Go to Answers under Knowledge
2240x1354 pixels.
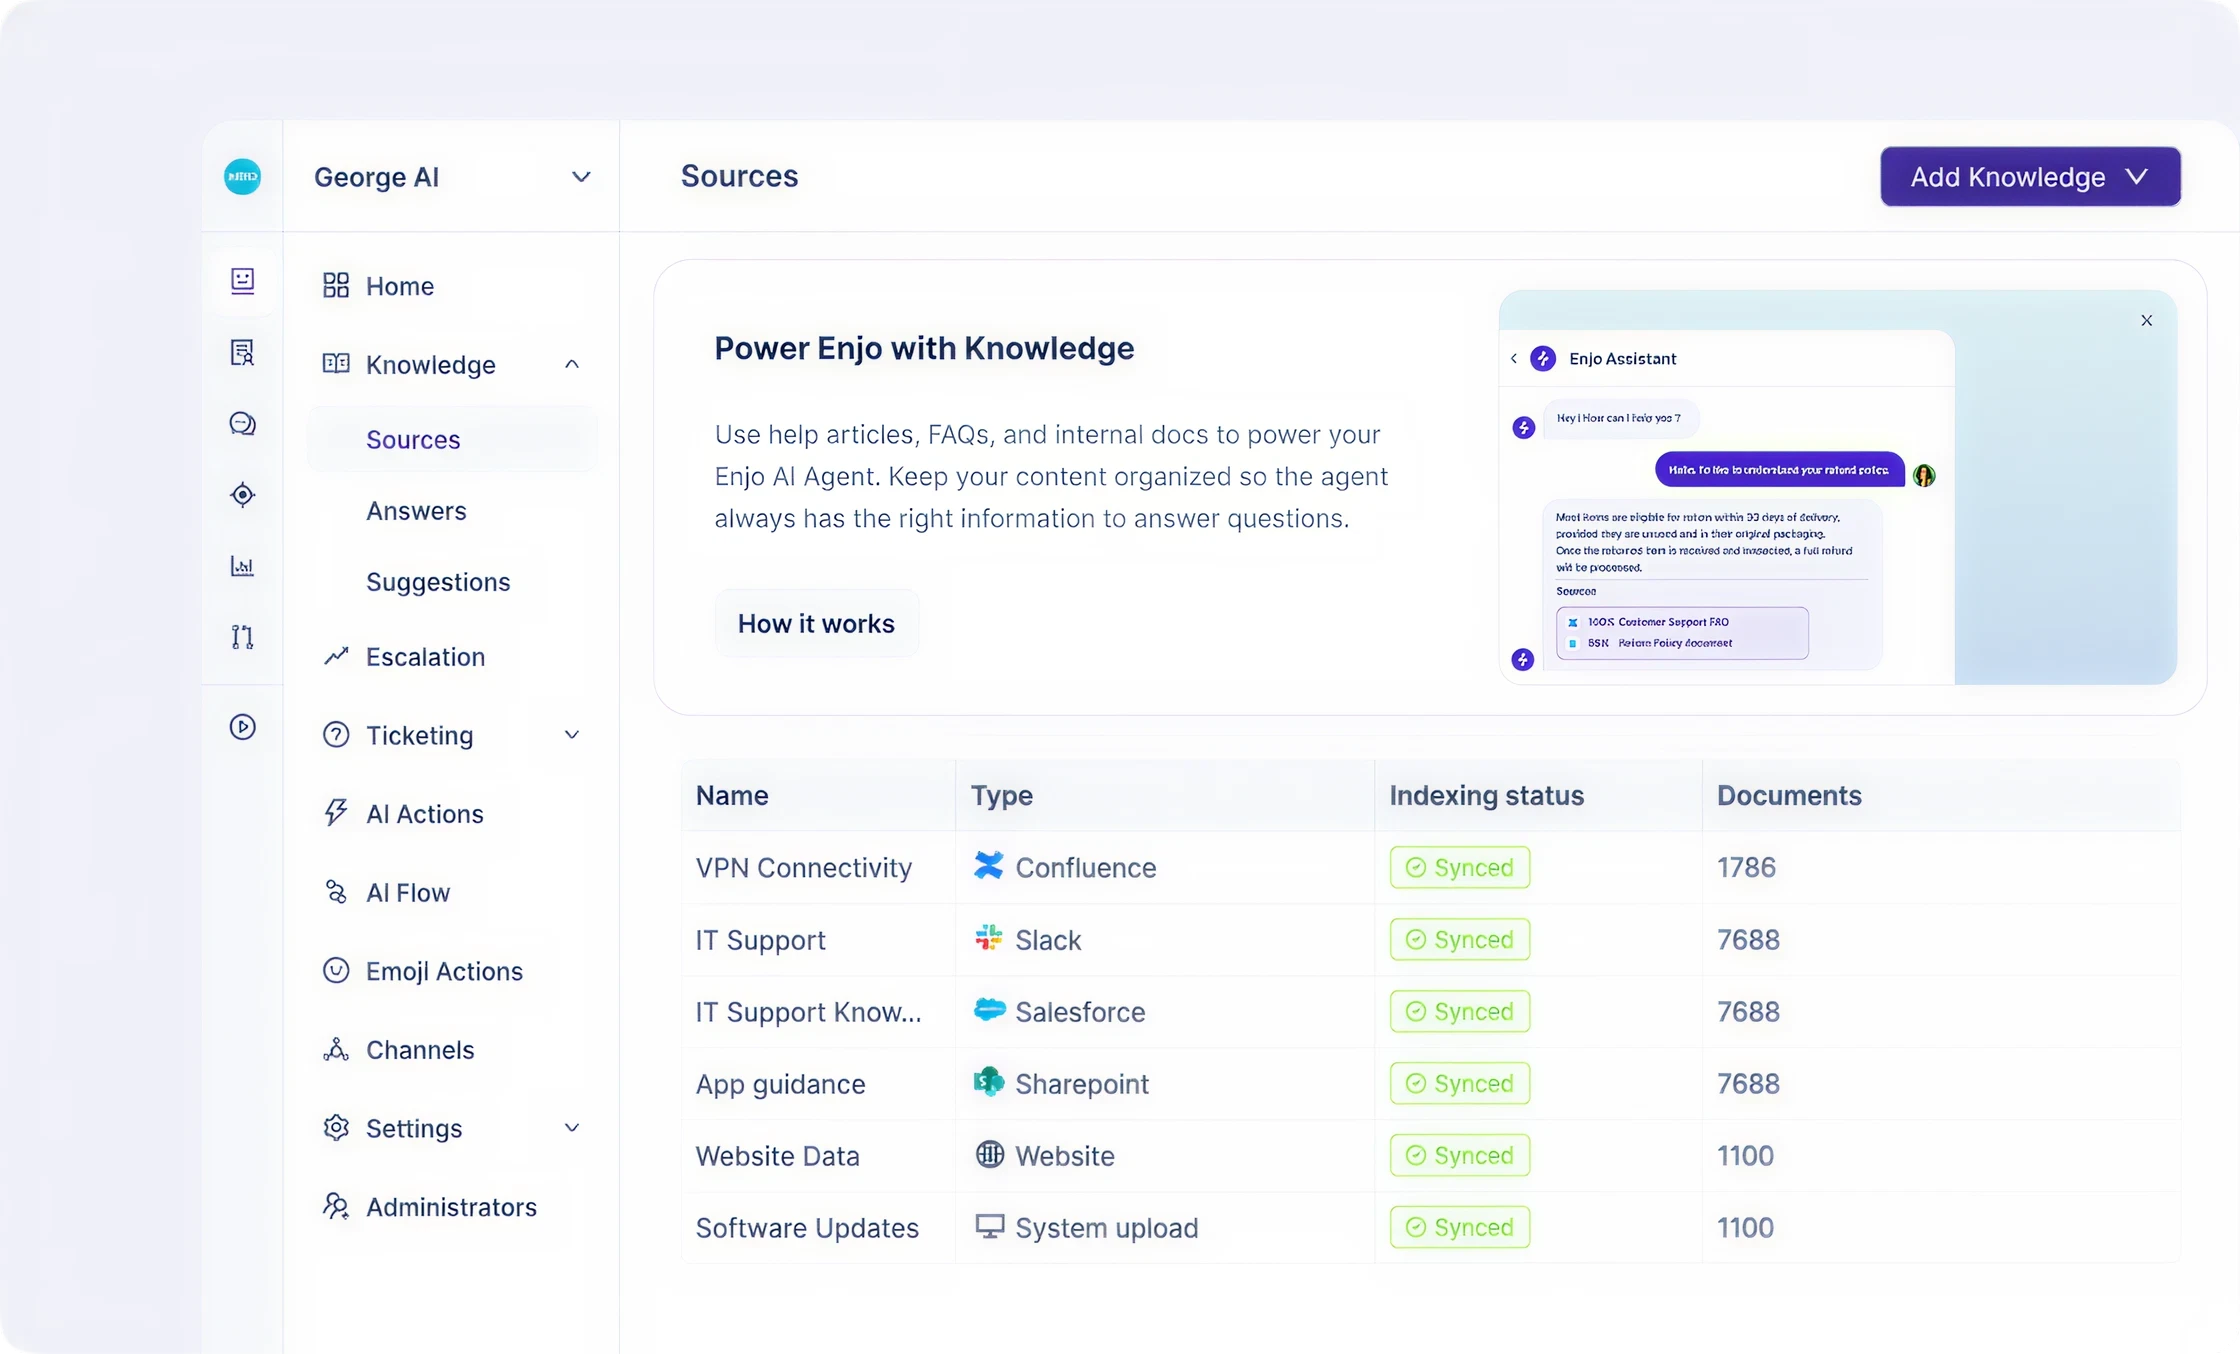(x=416, y=511)
